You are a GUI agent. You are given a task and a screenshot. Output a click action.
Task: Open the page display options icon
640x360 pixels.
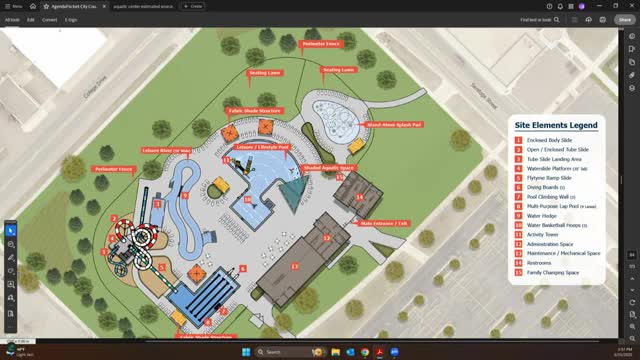click(632, 314)
